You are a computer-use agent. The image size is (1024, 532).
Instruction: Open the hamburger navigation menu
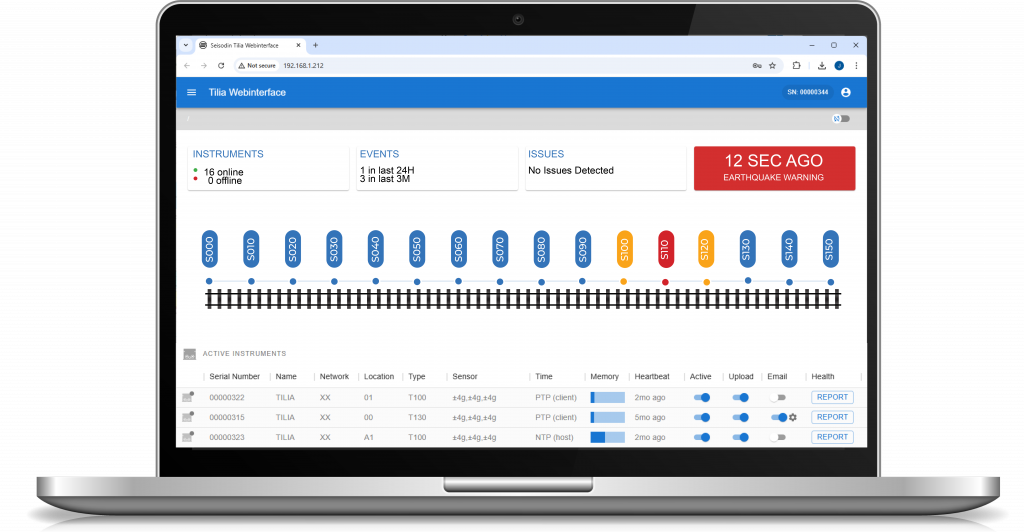coord(191,93)
